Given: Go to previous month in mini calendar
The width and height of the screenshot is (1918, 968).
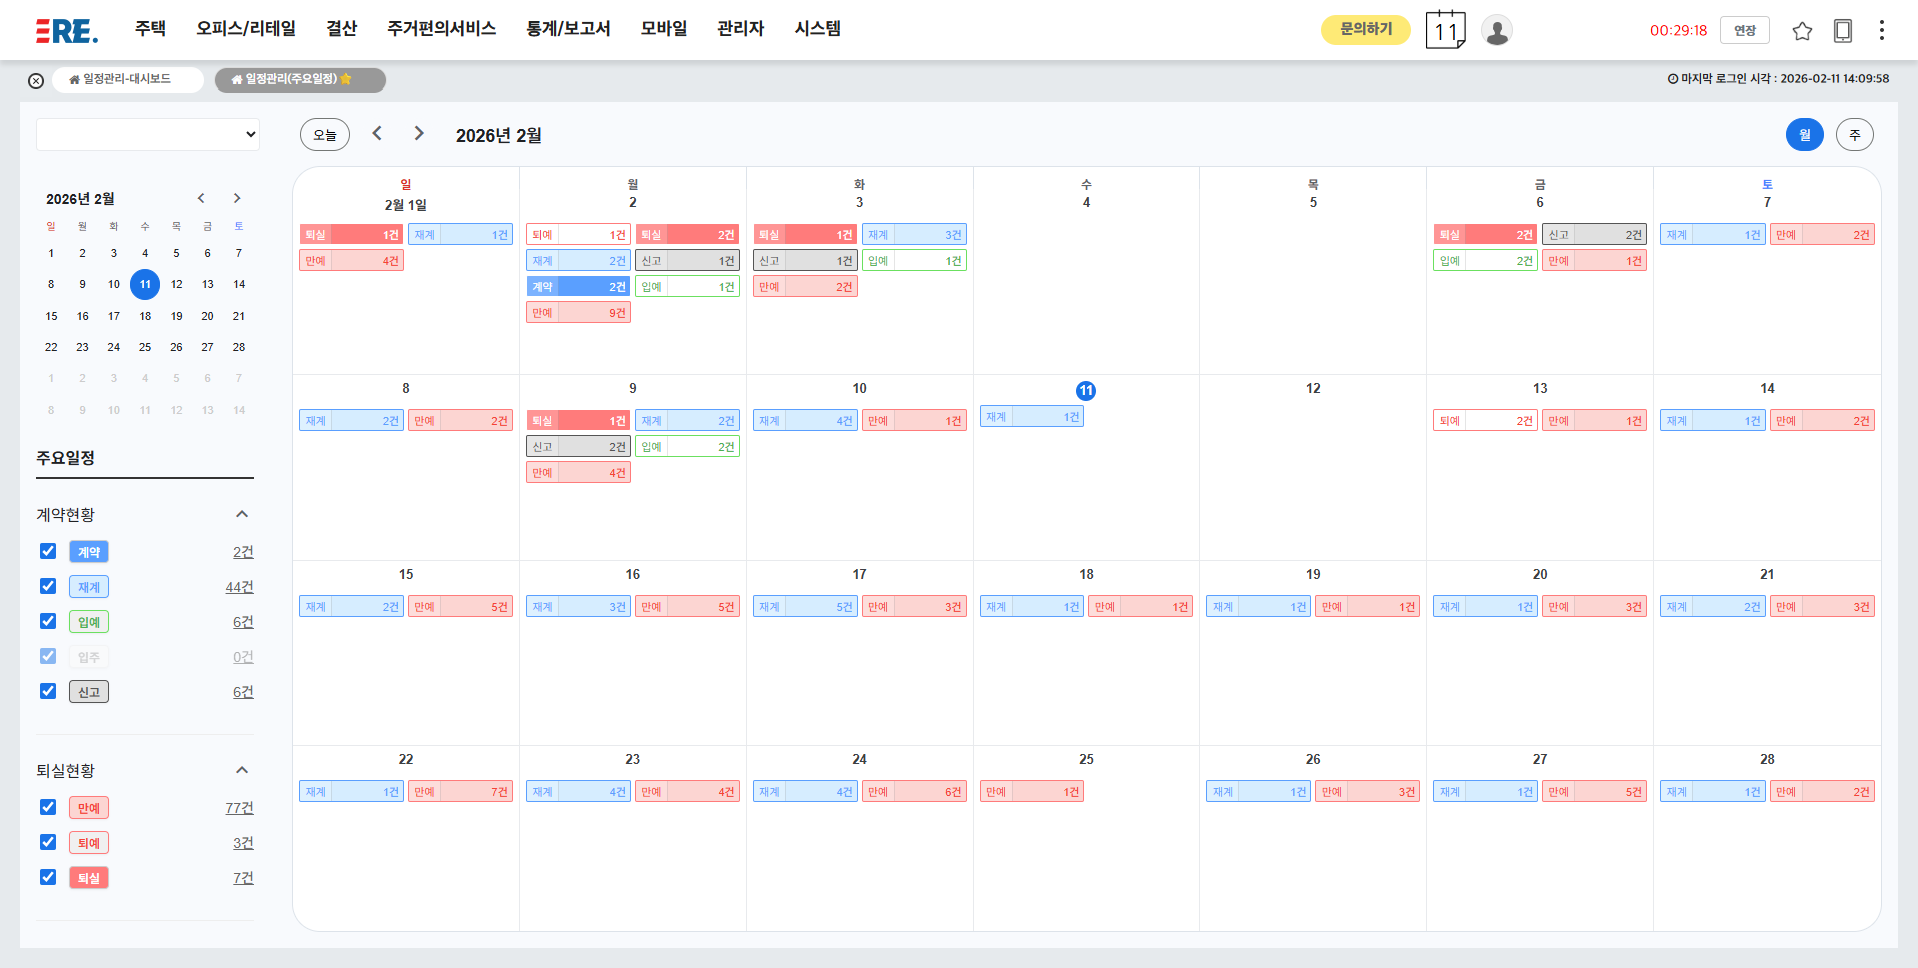Looking at the screenshot, I should 201,198.
